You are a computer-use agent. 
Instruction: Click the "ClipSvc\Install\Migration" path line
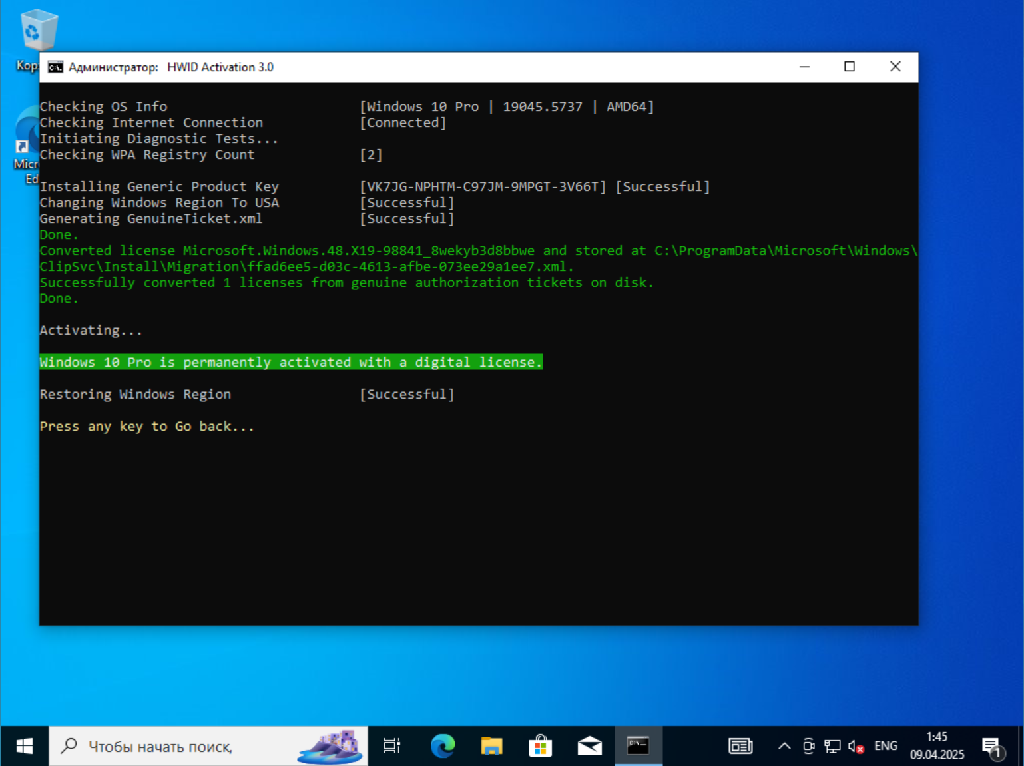tap(307, 266)
